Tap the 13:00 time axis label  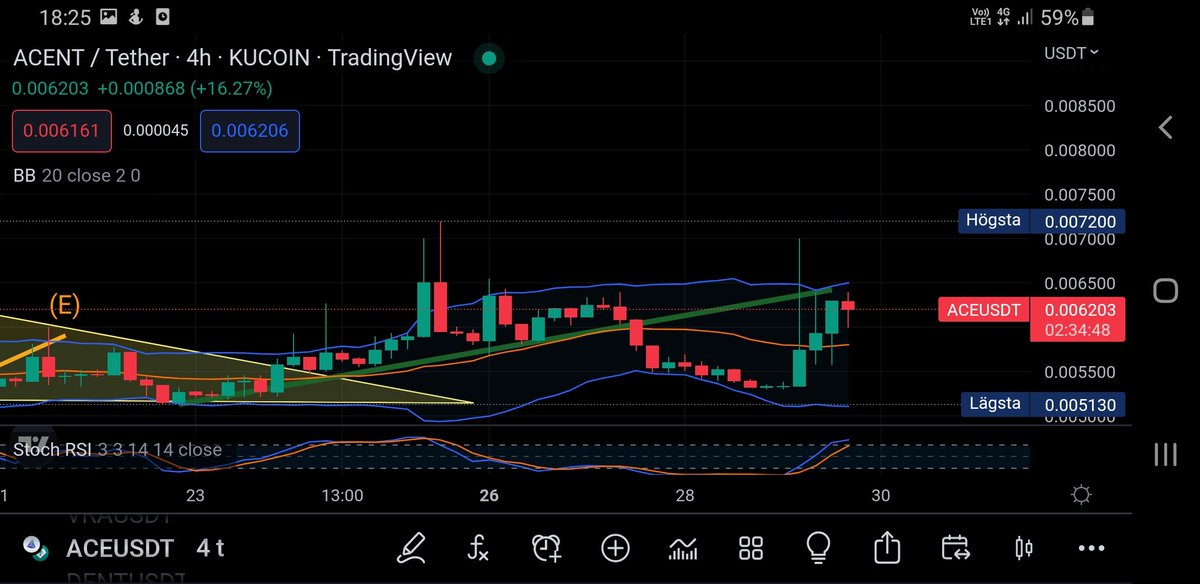[342, 495]
